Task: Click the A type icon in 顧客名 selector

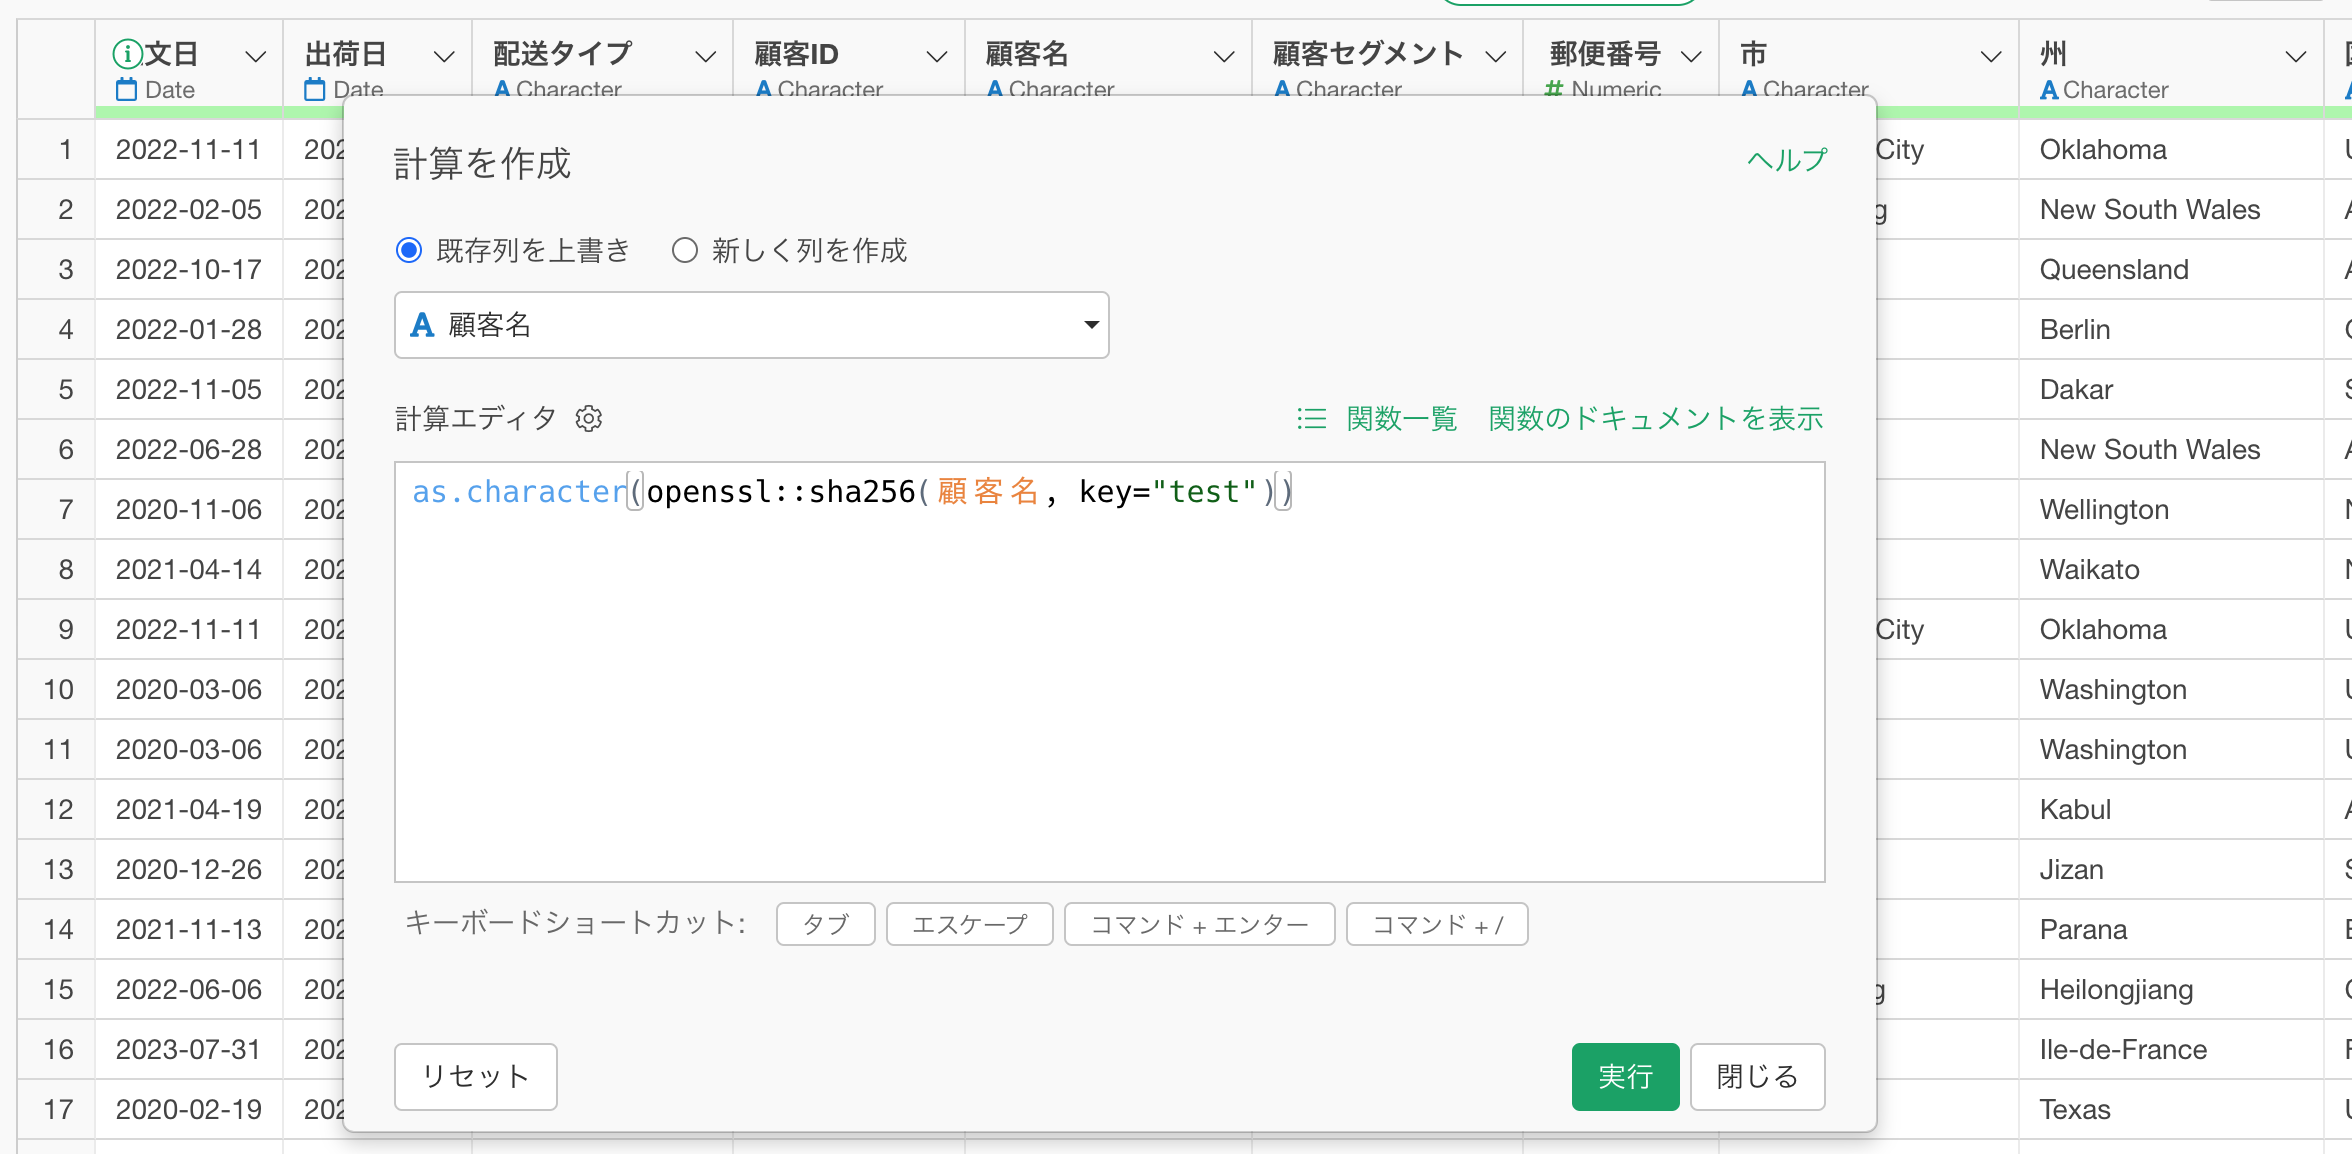Action: click(x=422, y=325)
